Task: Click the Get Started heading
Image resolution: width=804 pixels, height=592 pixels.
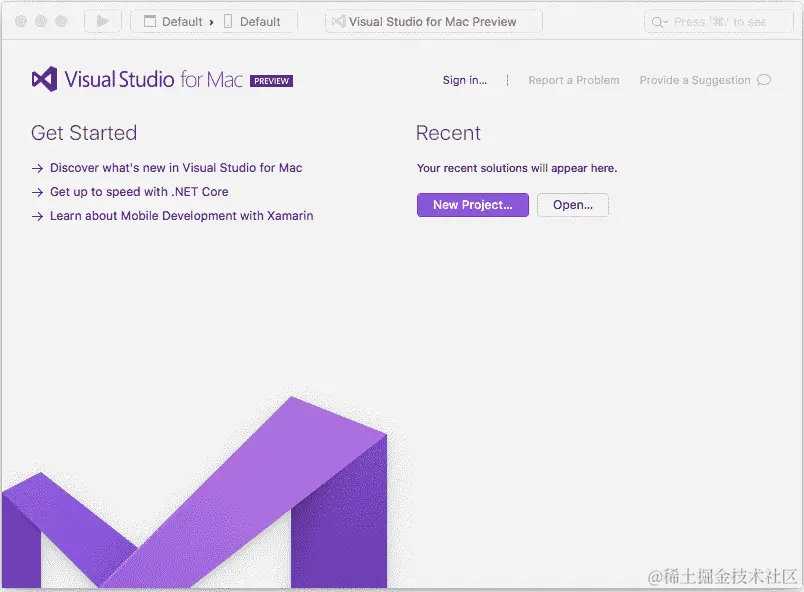Action: coord(84,133)
